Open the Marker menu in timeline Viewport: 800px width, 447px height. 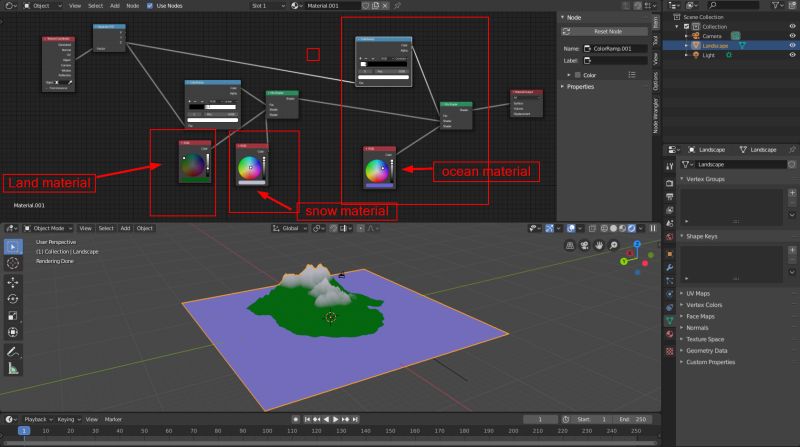click(x=113, y=419)
